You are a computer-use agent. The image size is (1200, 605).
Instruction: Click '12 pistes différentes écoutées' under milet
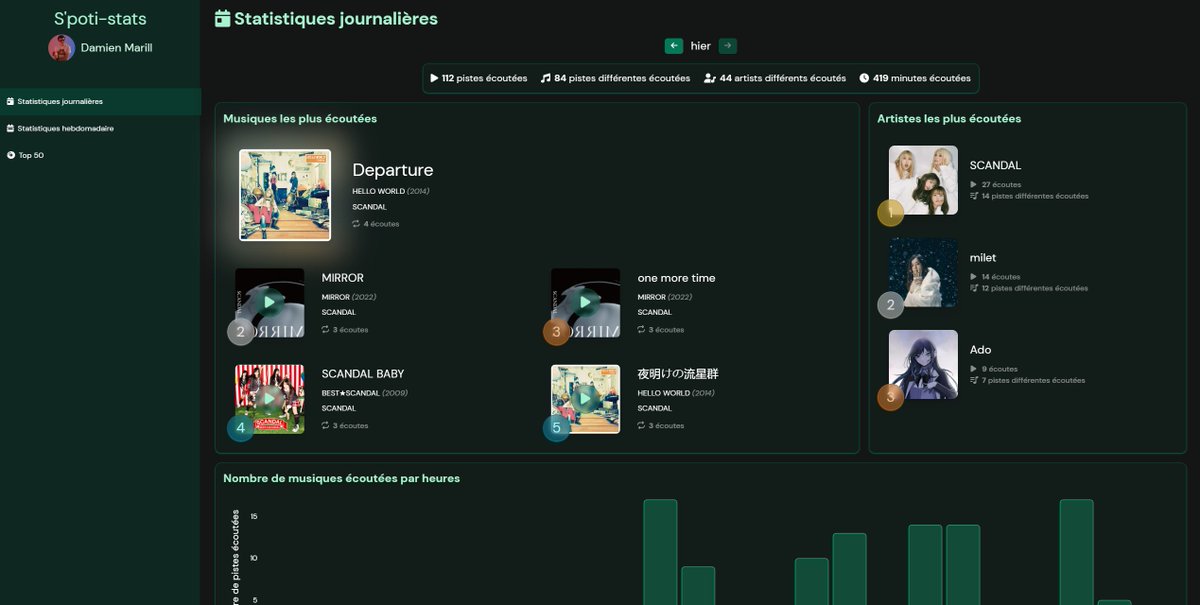[1034, 288]
